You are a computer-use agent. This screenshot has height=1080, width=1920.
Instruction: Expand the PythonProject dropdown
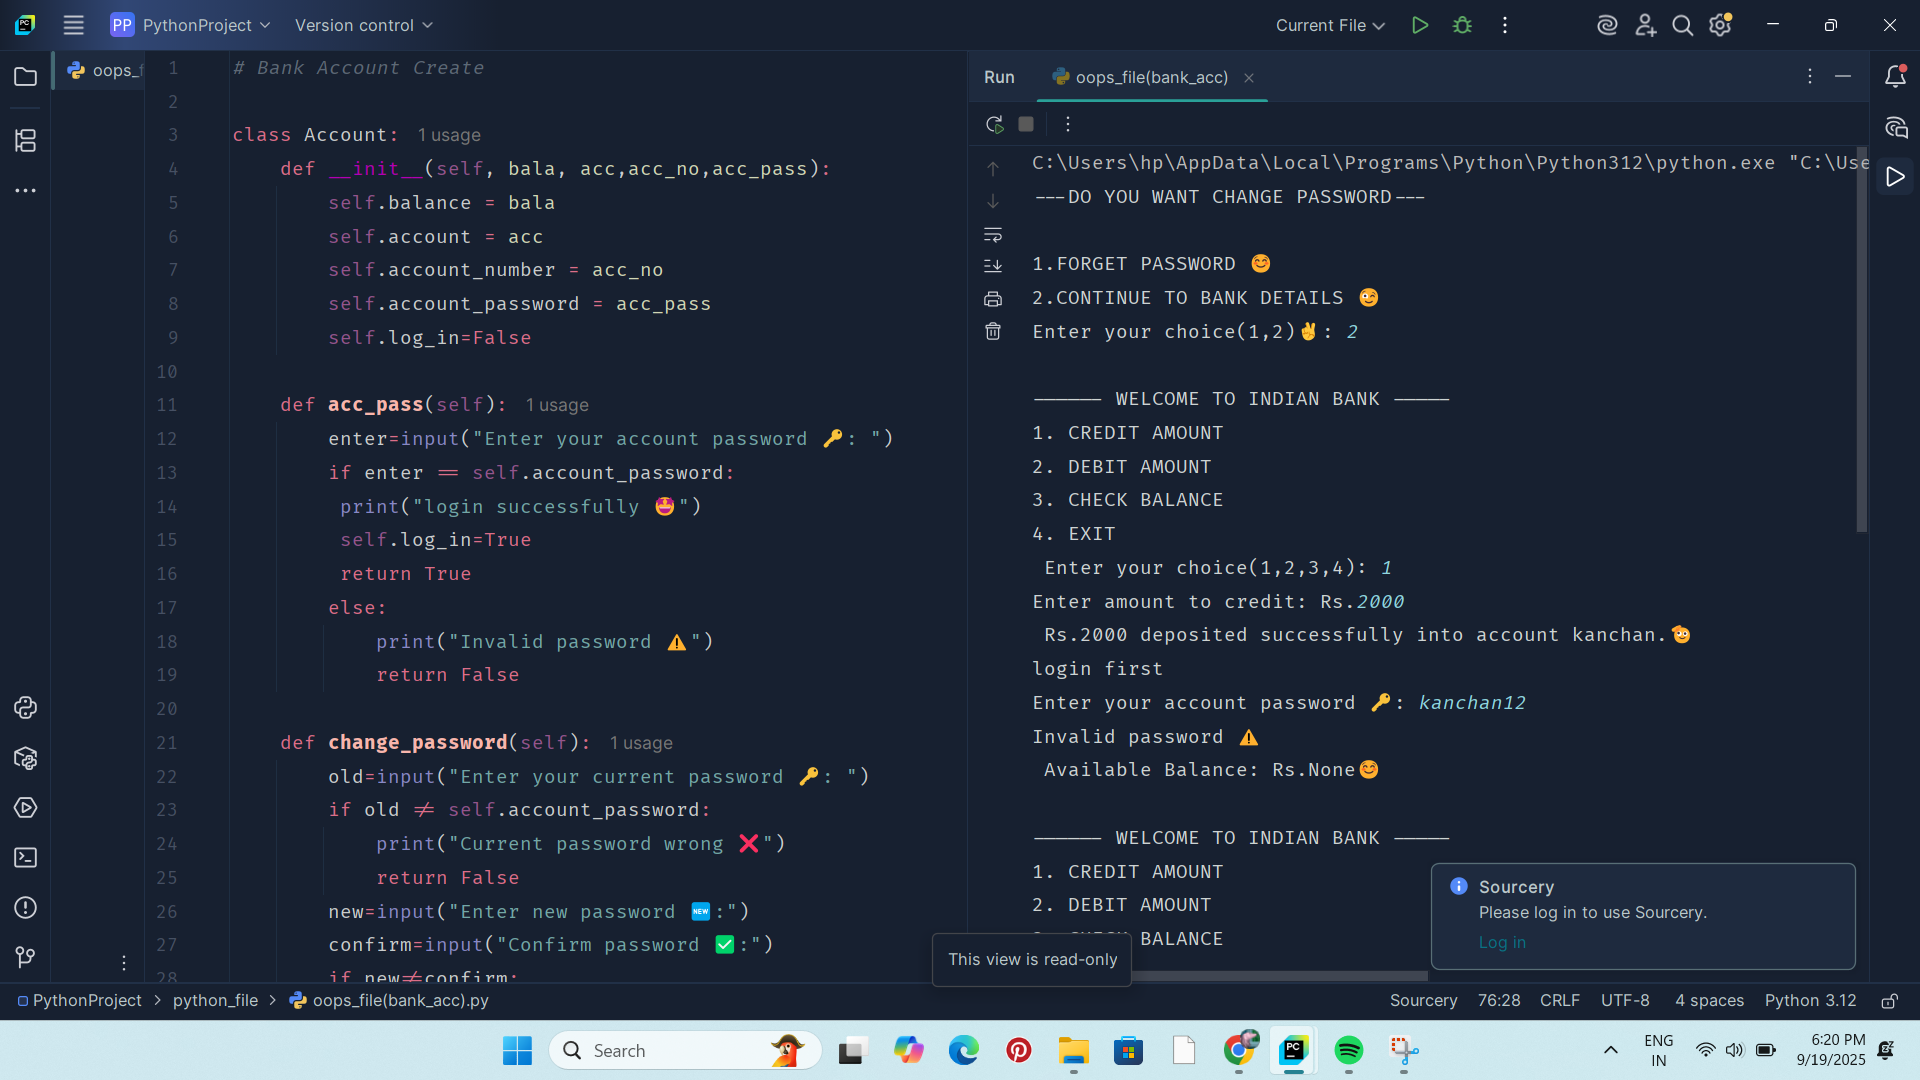pyautogui.click(x=196, y=25)
